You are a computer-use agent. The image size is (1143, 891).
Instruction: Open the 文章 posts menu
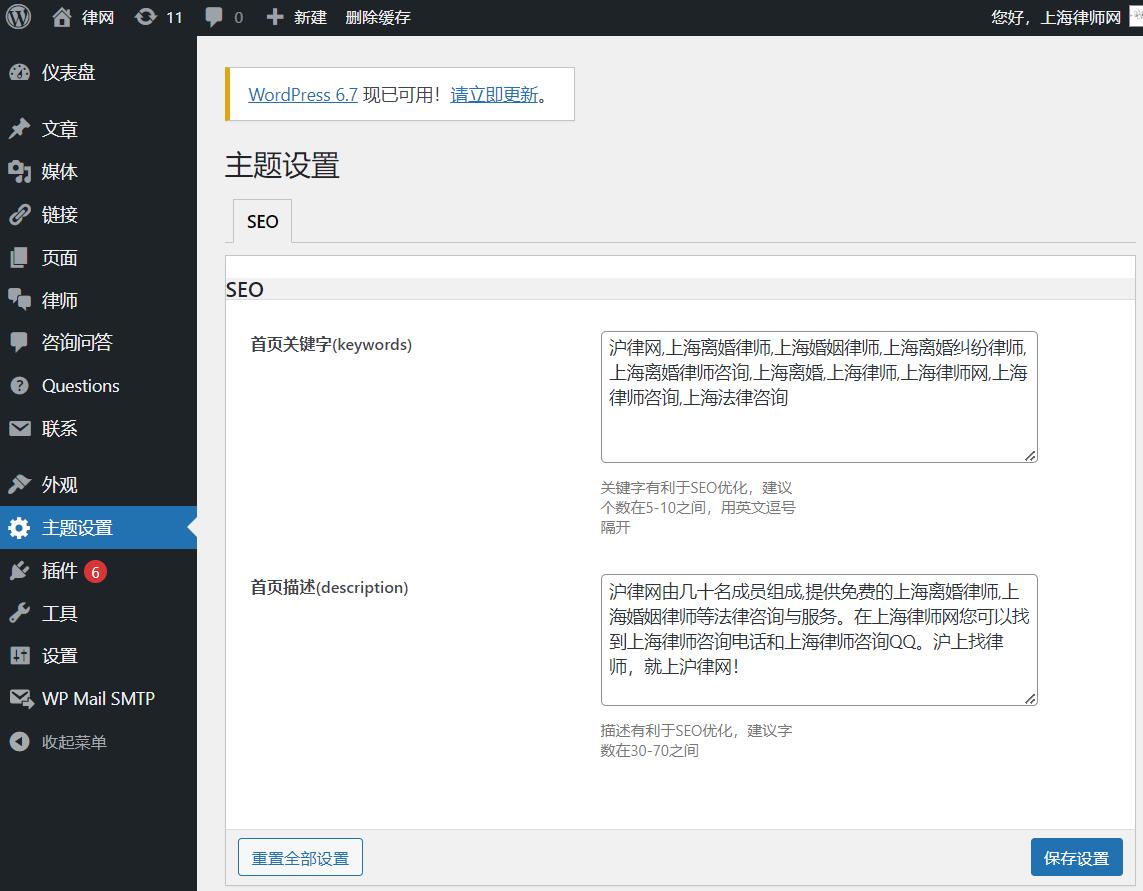click(59, 129)
